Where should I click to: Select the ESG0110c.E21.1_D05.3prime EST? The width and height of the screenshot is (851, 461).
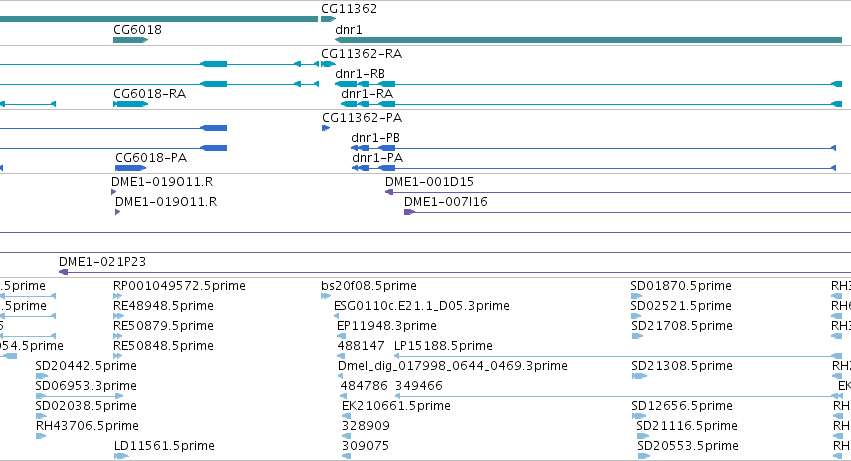coord(336,316)
